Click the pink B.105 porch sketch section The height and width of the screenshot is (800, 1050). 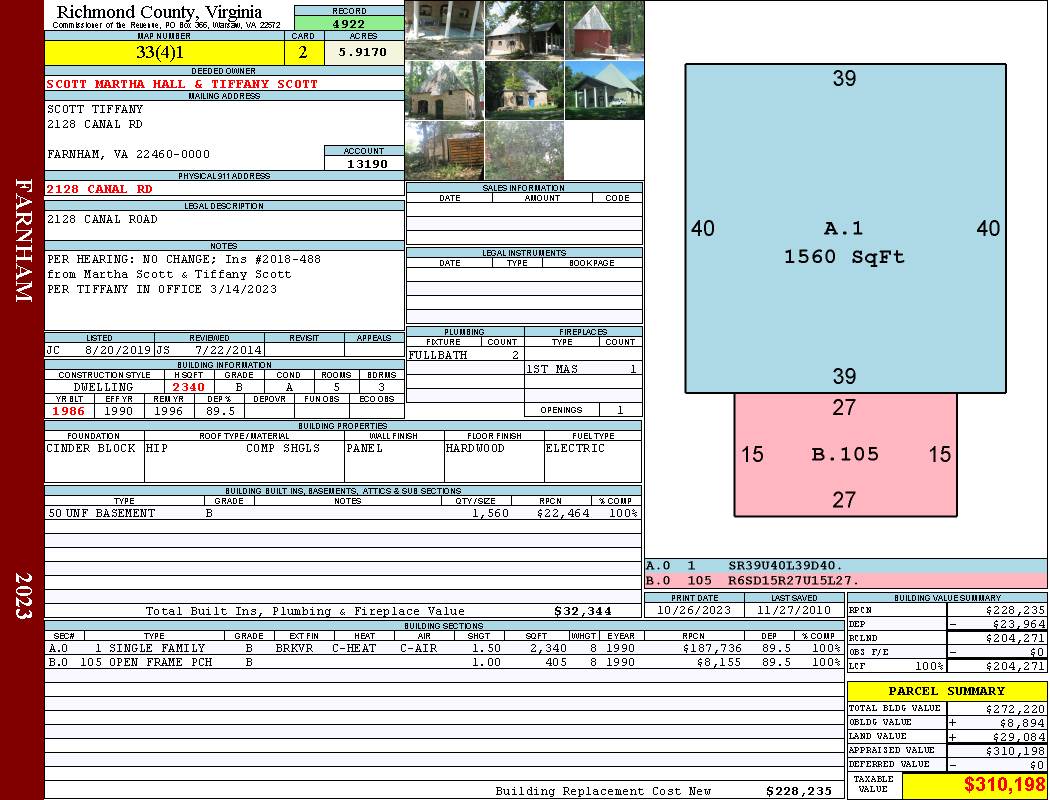(845, 455)
